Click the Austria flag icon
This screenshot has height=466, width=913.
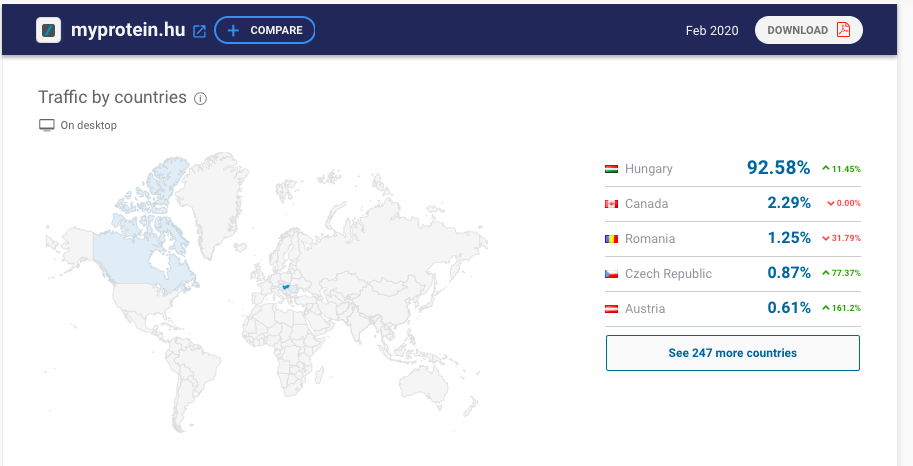pyautogui.click(x=611, y=309)
